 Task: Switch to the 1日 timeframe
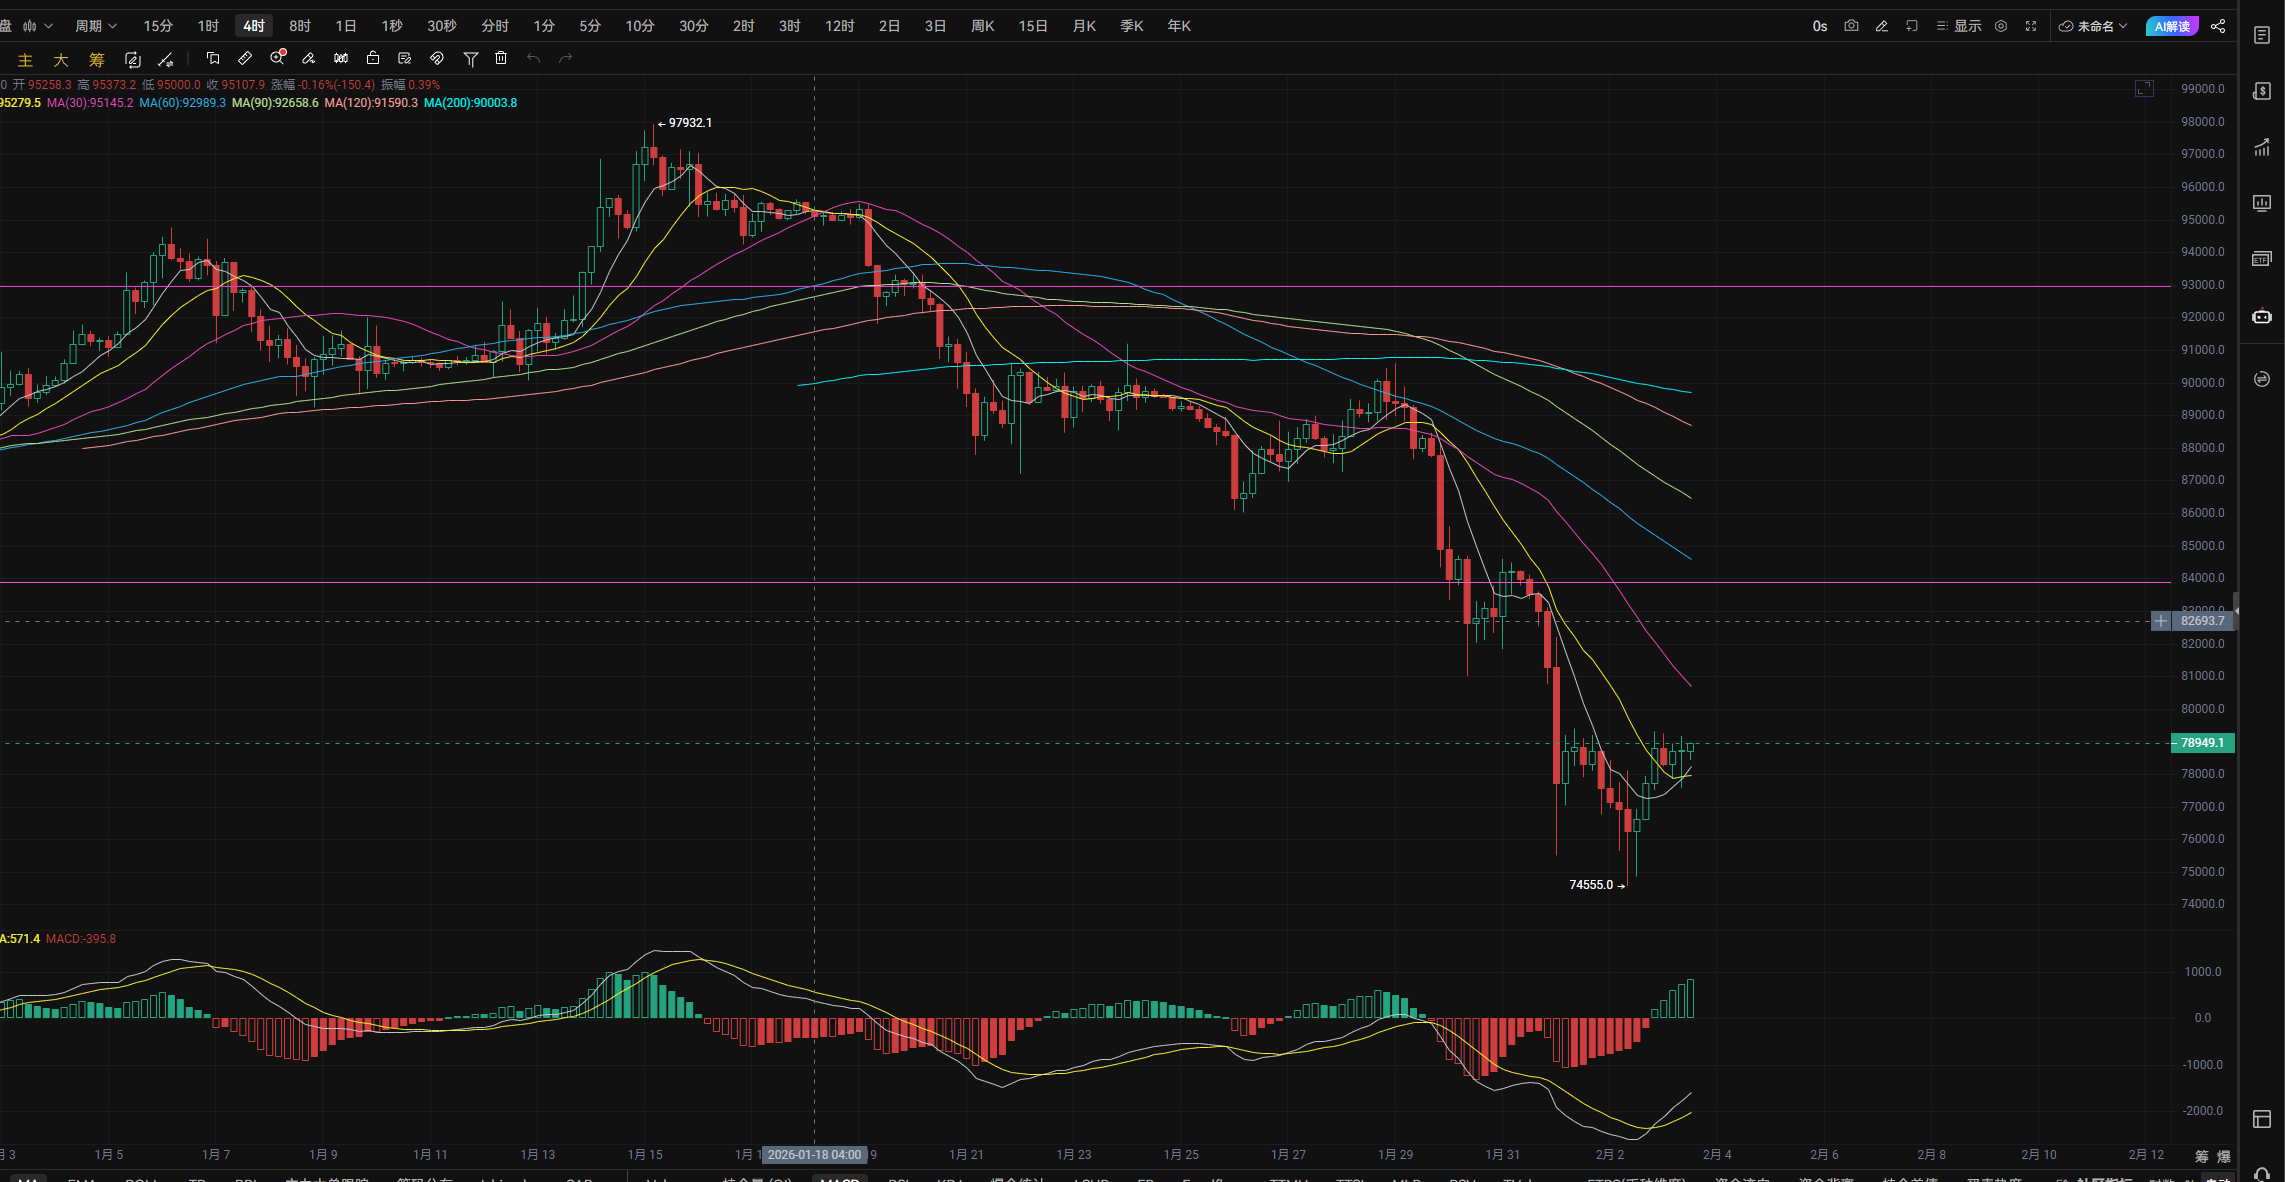tap(345, 26)
